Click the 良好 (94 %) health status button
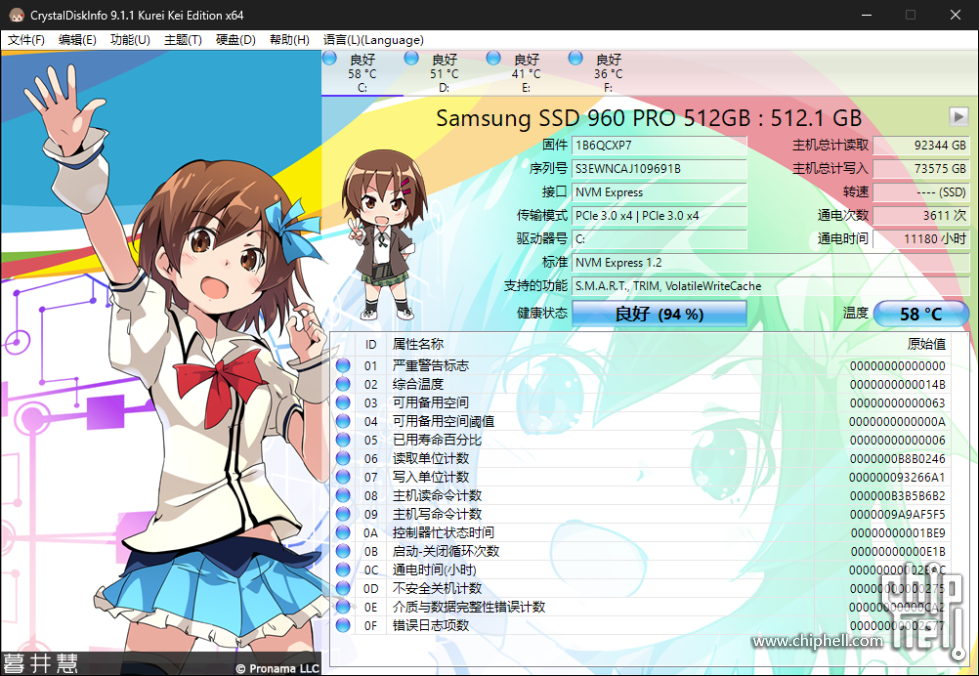The width and height of the screenshot is (979, 676). click(x=659, y=313)
